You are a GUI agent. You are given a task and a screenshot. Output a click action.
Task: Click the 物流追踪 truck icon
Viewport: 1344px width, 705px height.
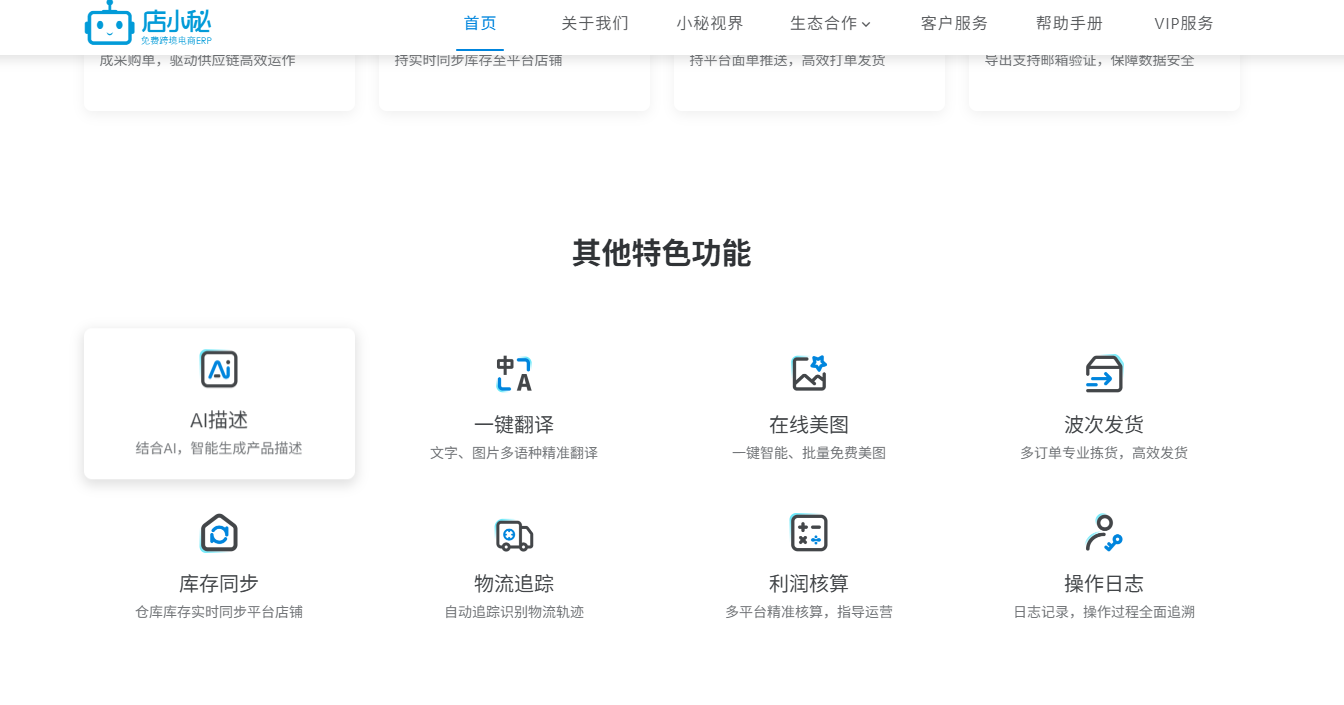[514, 533]
